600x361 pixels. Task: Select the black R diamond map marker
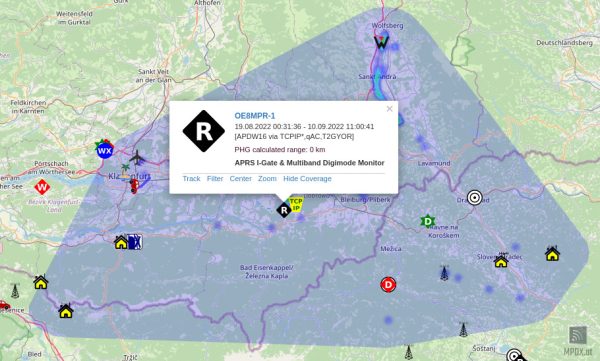[284, 210]
